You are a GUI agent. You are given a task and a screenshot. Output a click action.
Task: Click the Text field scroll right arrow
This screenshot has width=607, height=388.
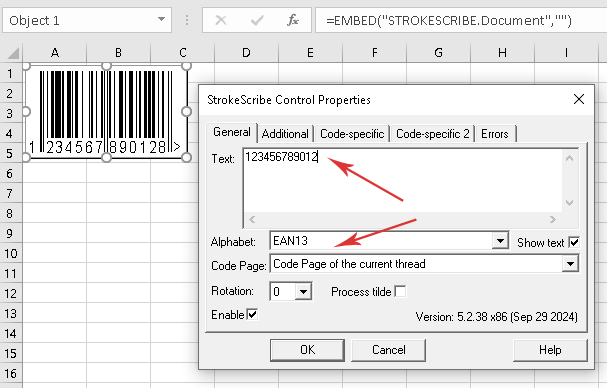tap(553, 220)
